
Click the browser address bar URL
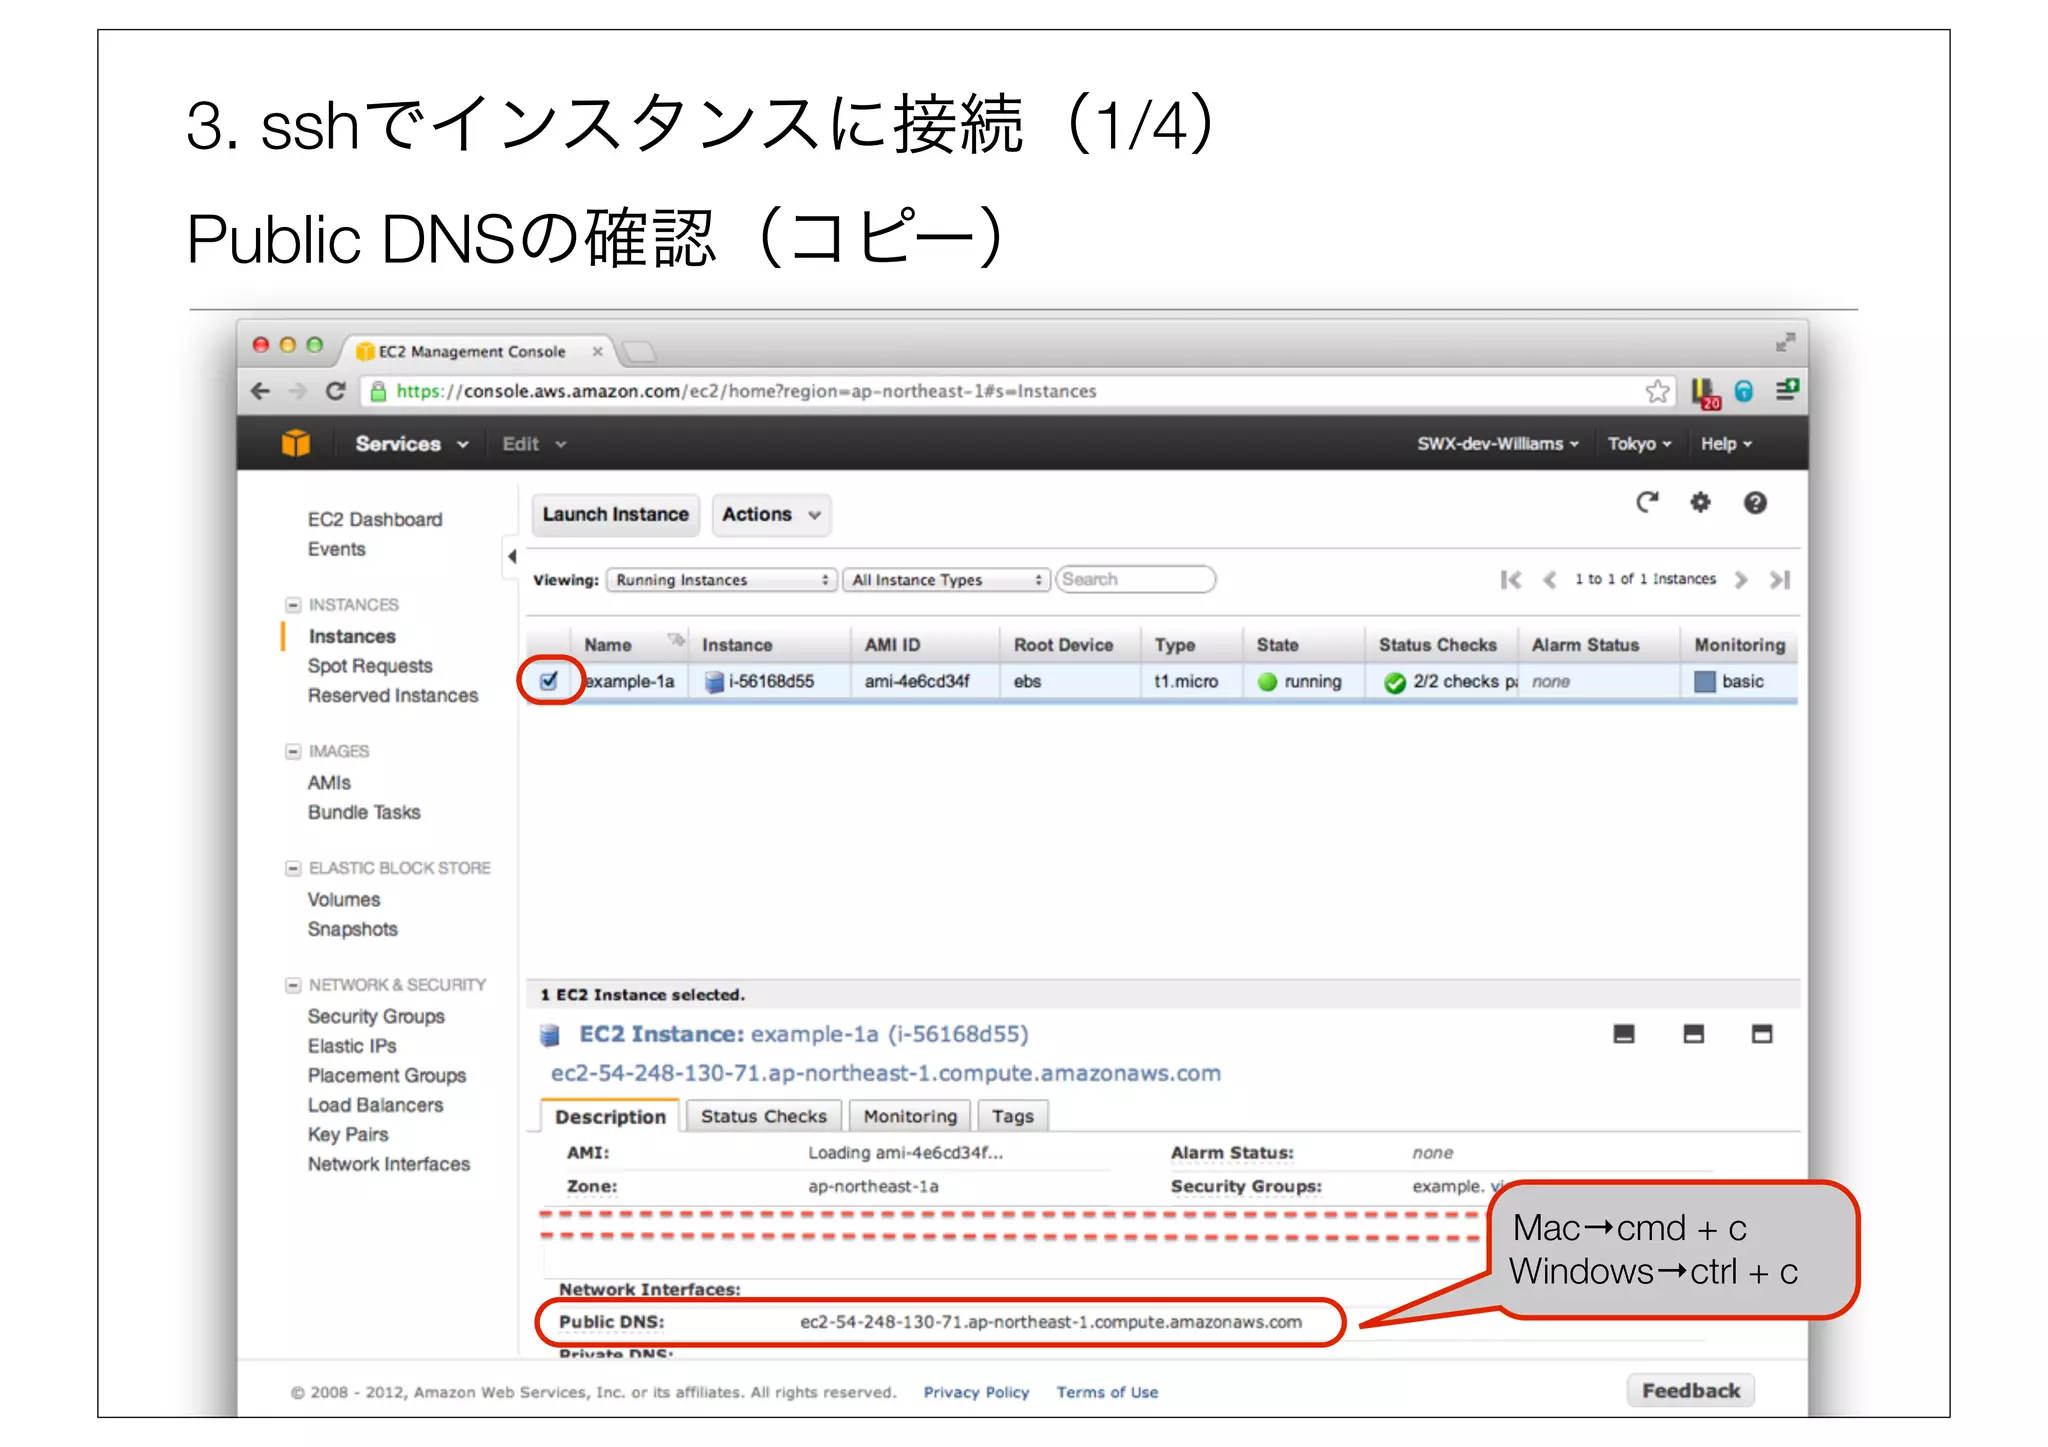746,392
